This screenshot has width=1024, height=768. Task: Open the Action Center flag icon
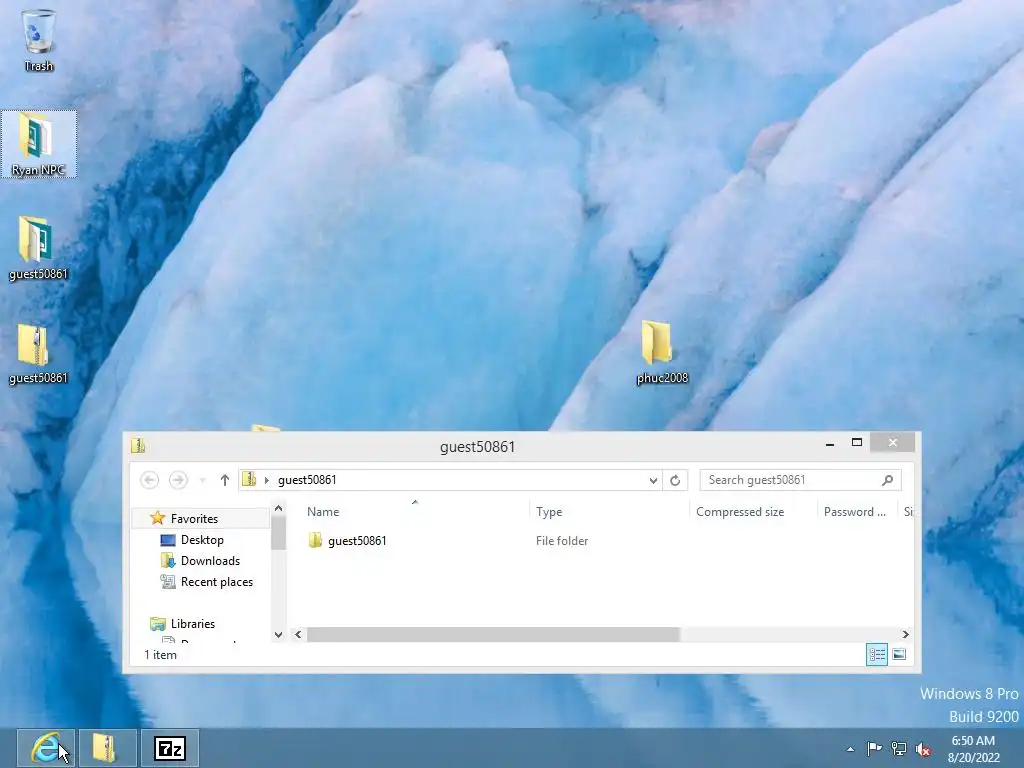pyautogui.click(x=874, y=748)
